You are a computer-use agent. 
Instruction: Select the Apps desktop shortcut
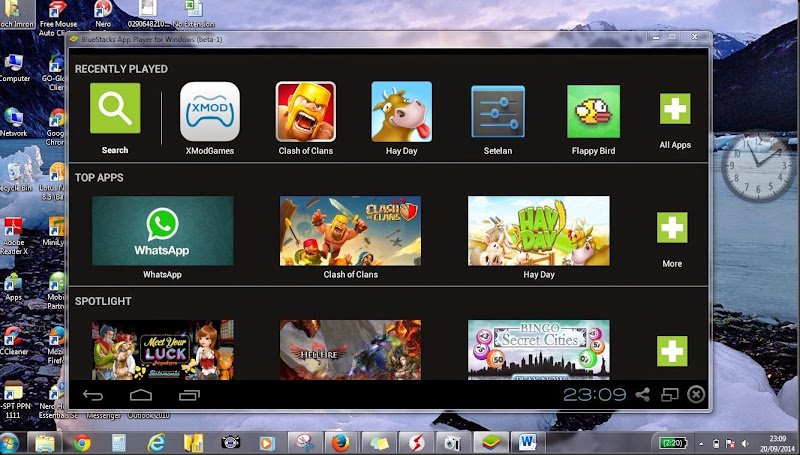click(x=13, y=287)
